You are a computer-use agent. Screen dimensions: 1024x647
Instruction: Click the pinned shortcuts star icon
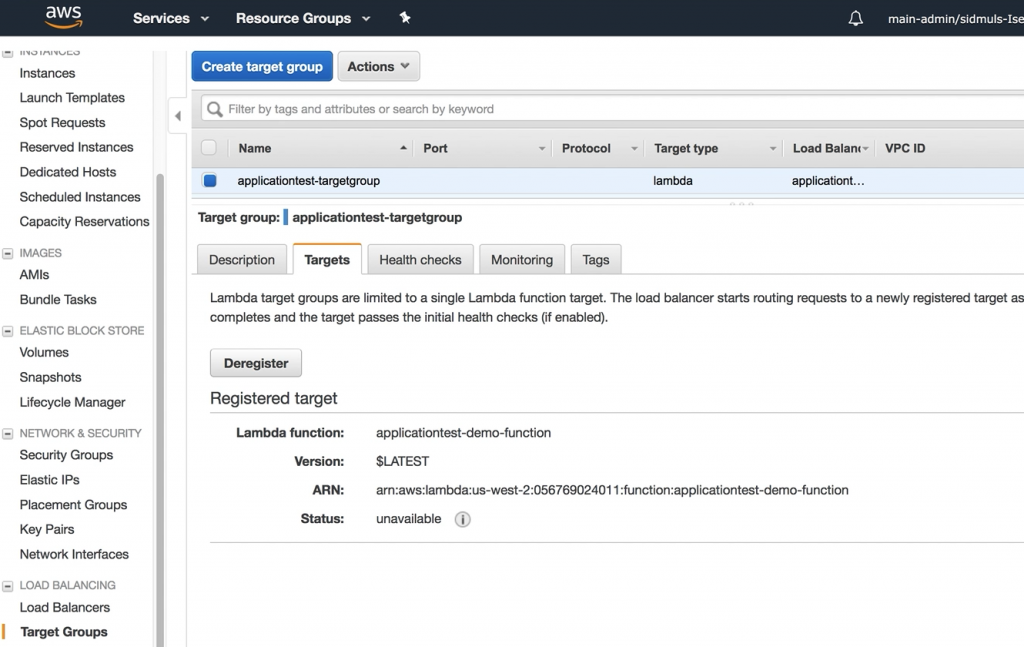click(x=405, y=17)
